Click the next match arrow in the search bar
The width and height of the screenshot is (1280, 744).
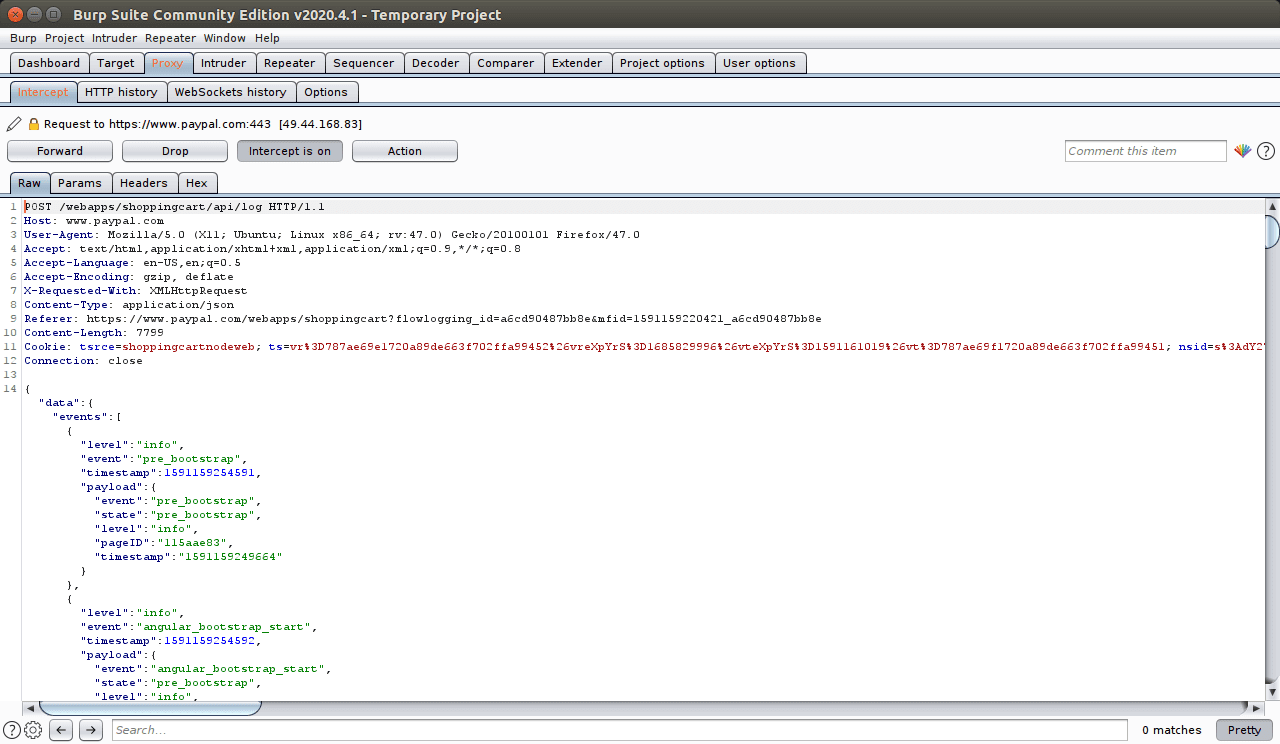pos(90,729)
